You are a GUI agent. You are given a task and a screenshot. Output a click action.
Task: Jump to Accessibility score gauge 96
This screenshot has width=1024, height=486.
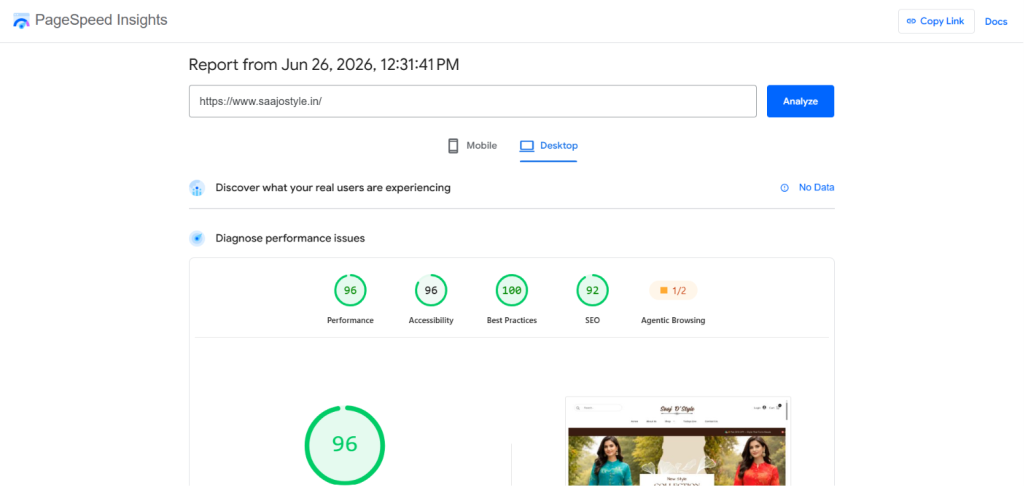pyautogui.click(x=431, y=291)
